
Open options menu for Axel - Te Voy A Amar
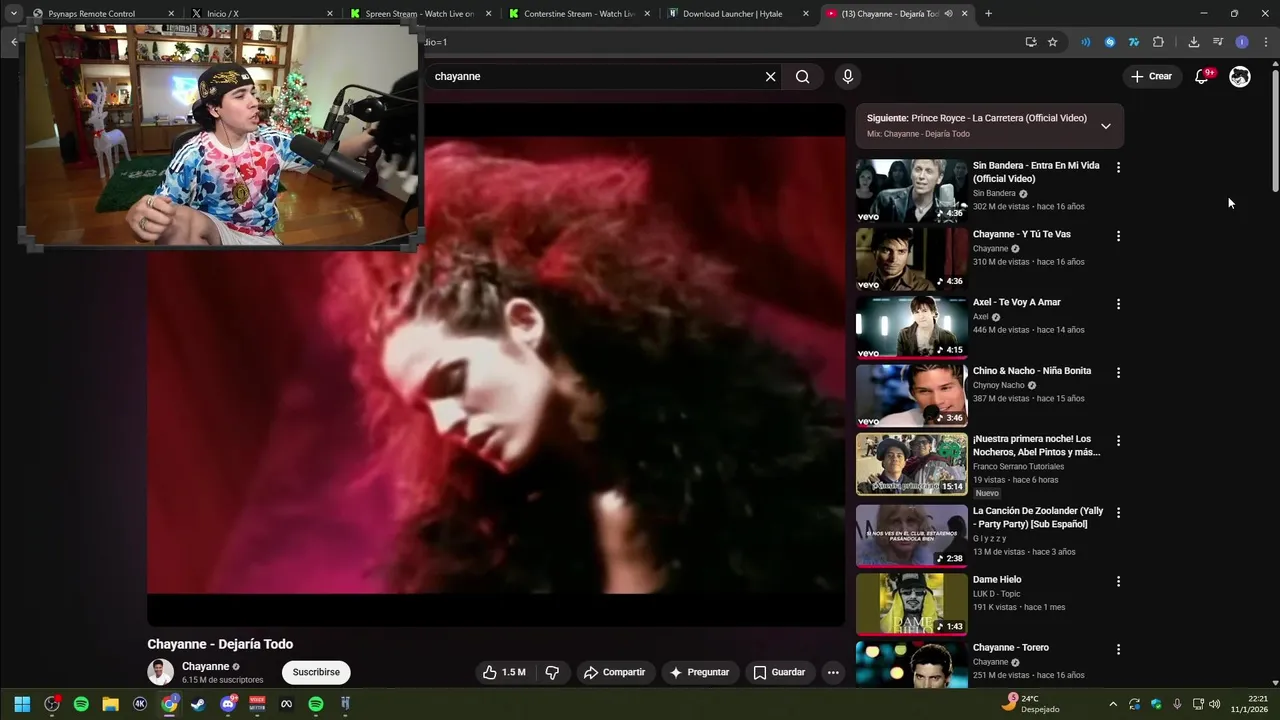pos(1118,304)
